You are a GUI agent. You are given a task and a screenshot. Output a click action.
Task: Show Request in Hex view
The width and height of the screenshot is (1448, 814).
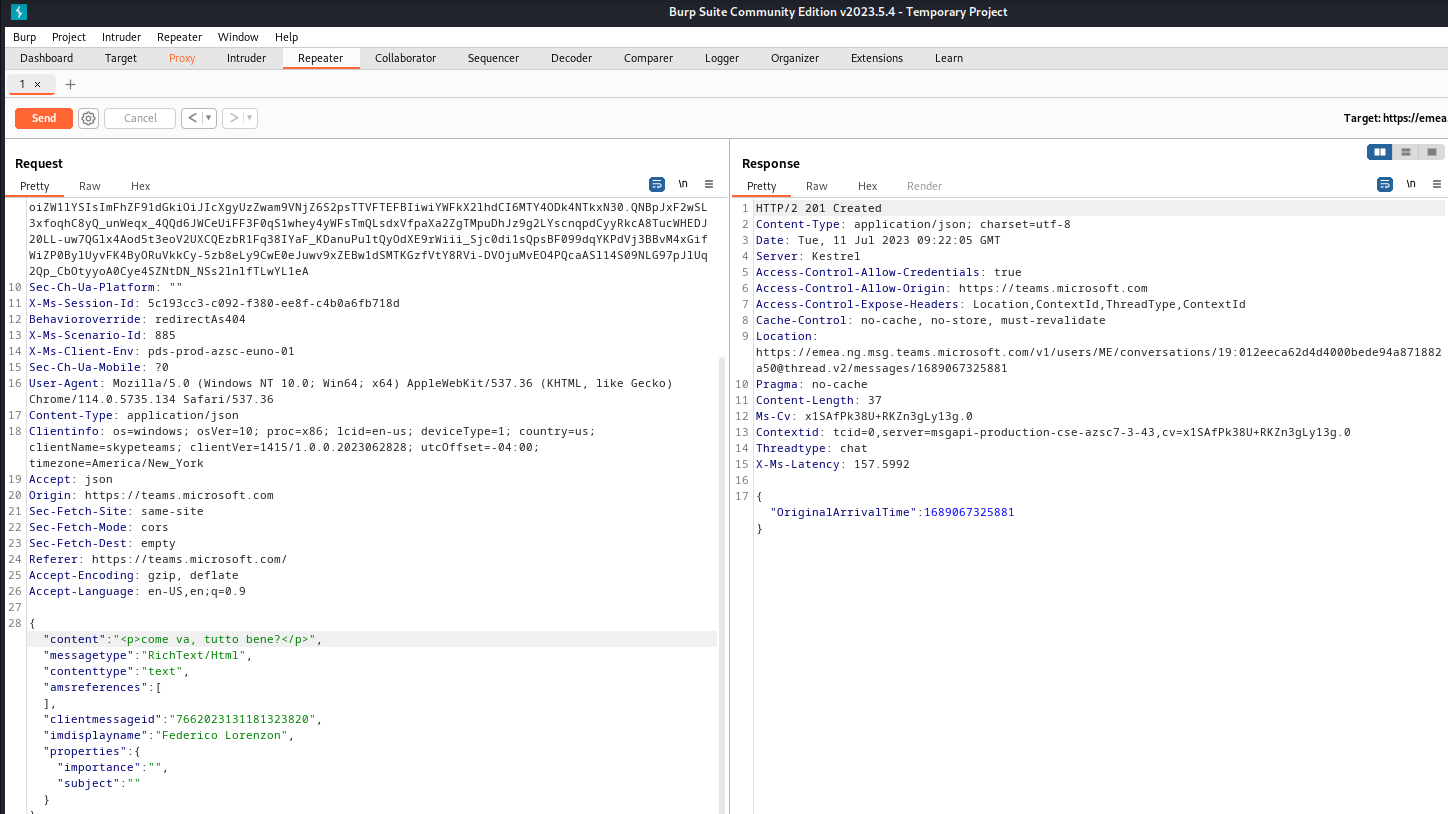[140, 186]
